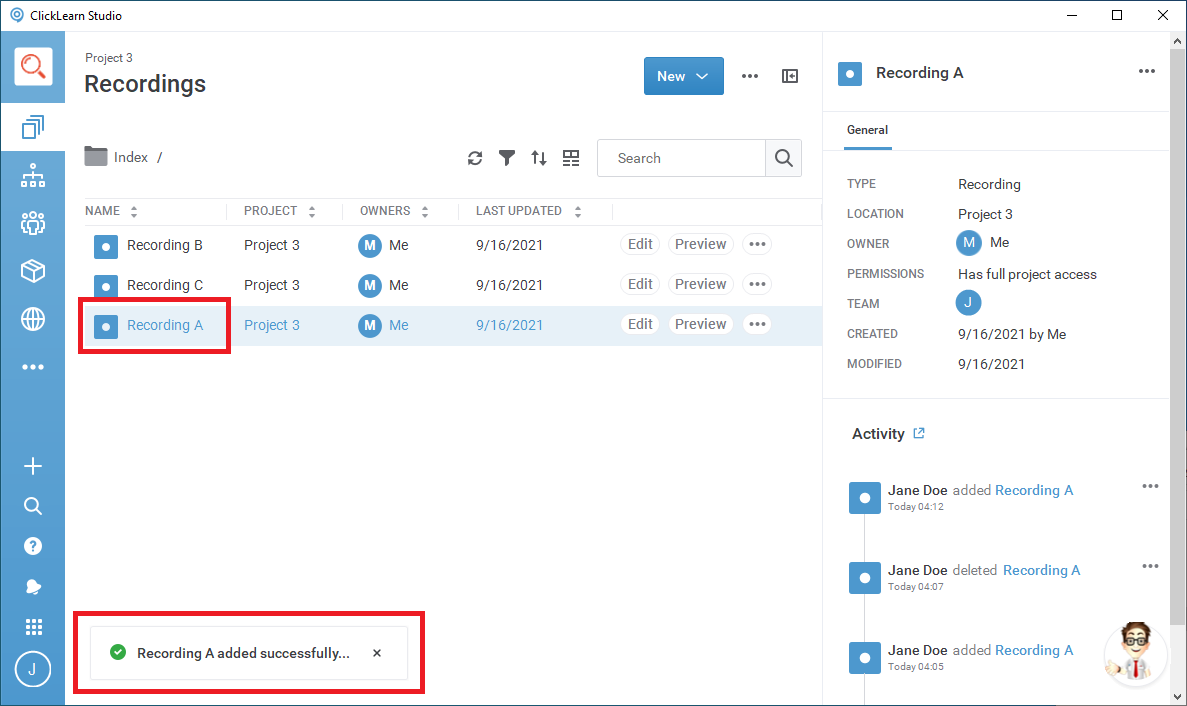Open ellipsis for deleted Recording A activity
The height and width of the screenshot is (706, 1187).
click(1150, 566)
